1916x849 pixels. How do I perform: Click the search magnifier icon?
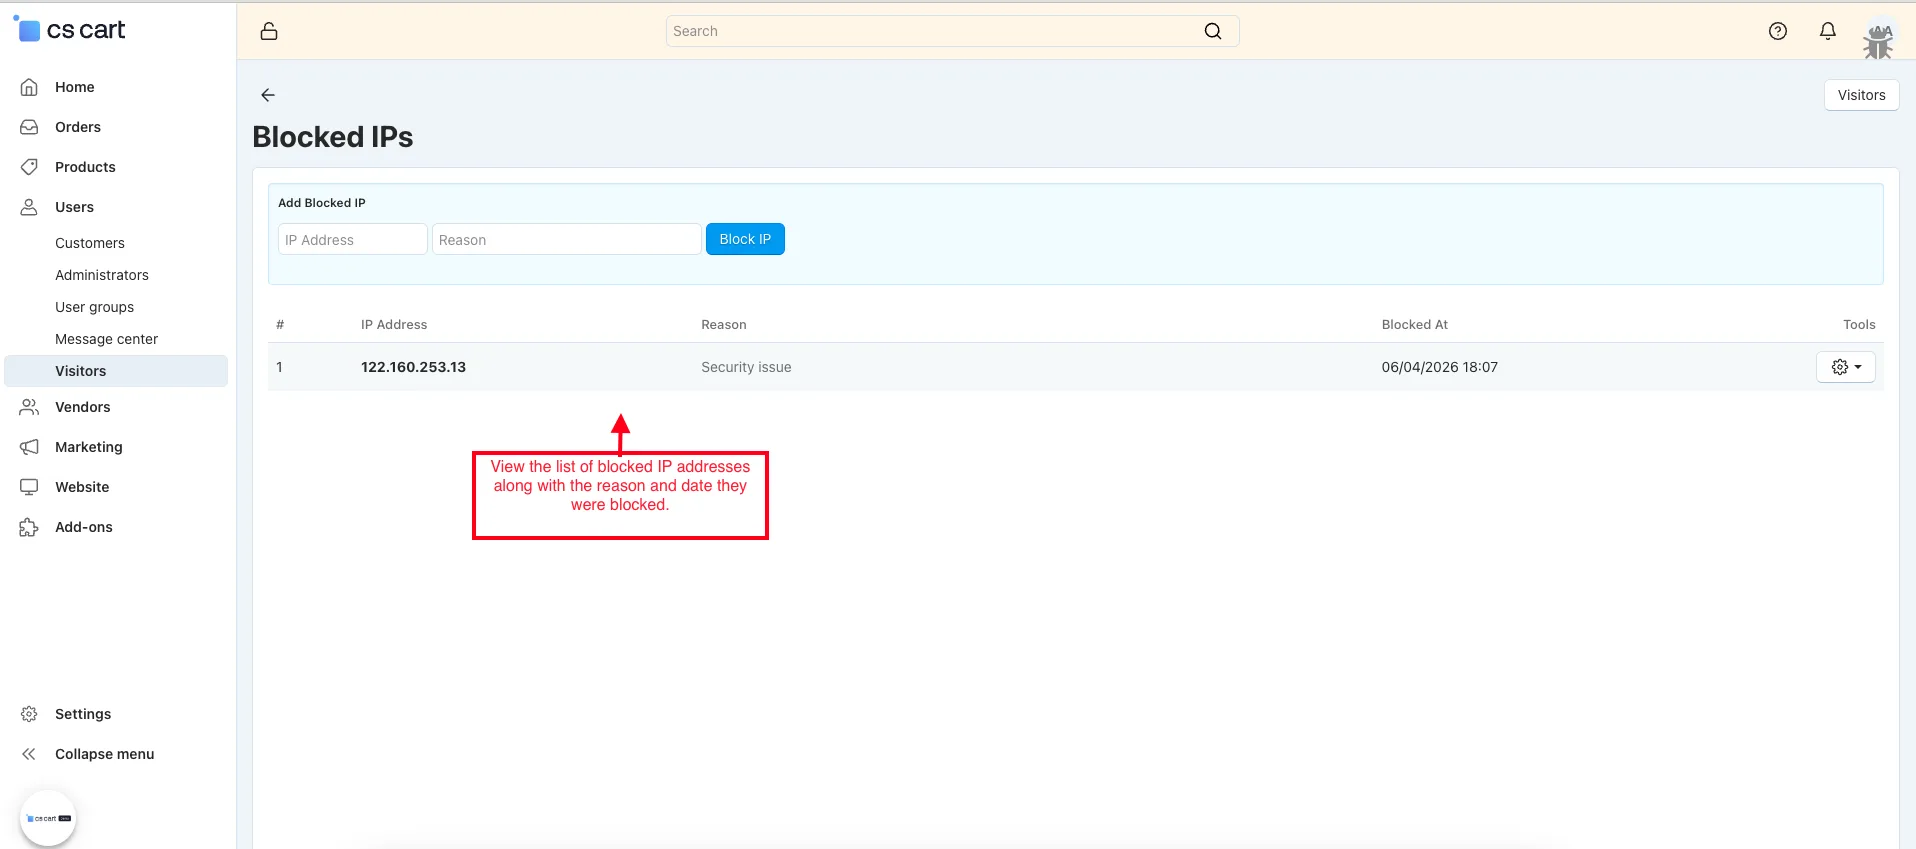click(x=1213, y=31)
